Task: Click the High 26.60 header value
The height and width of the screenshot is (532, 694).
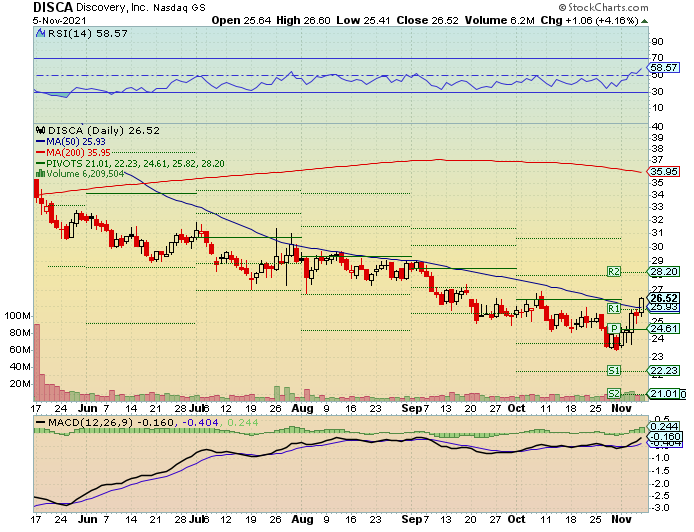Action: (x=303, y=20)
